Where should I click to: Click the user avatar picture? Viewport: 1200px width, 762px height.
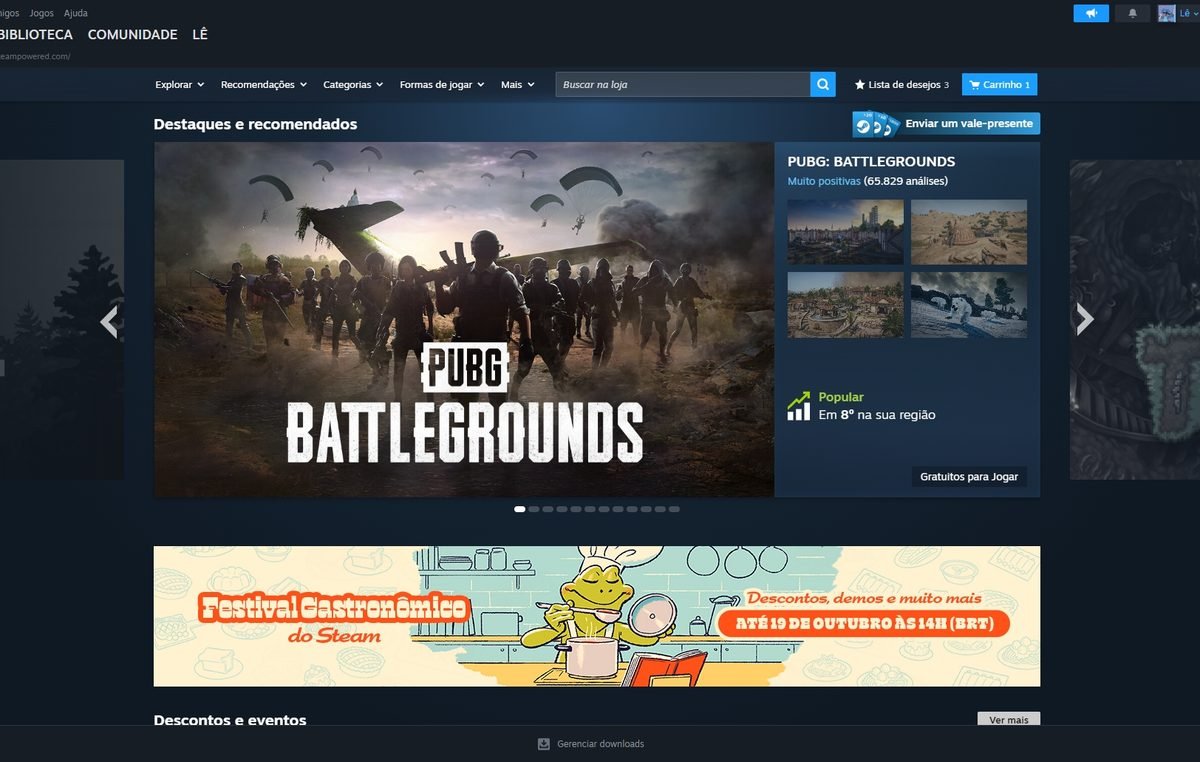click(x=1167, y=13)
